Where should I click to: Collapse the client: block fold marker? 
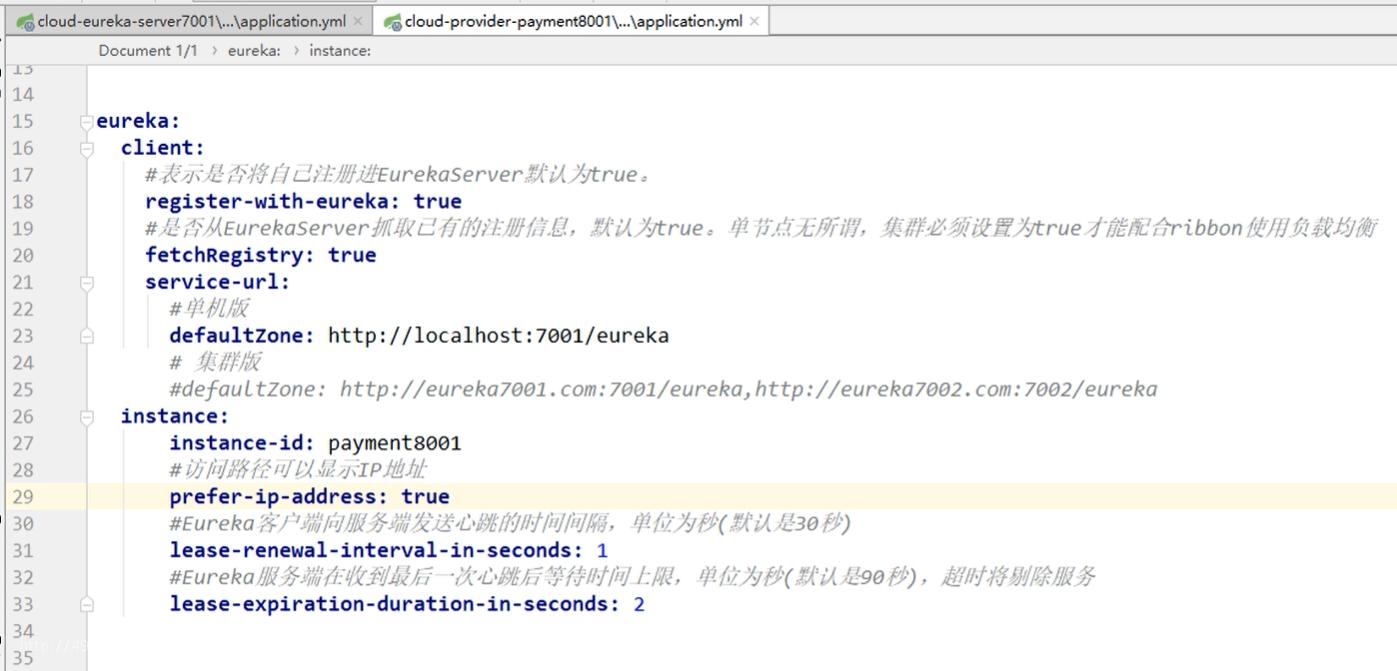pos(87,149)
